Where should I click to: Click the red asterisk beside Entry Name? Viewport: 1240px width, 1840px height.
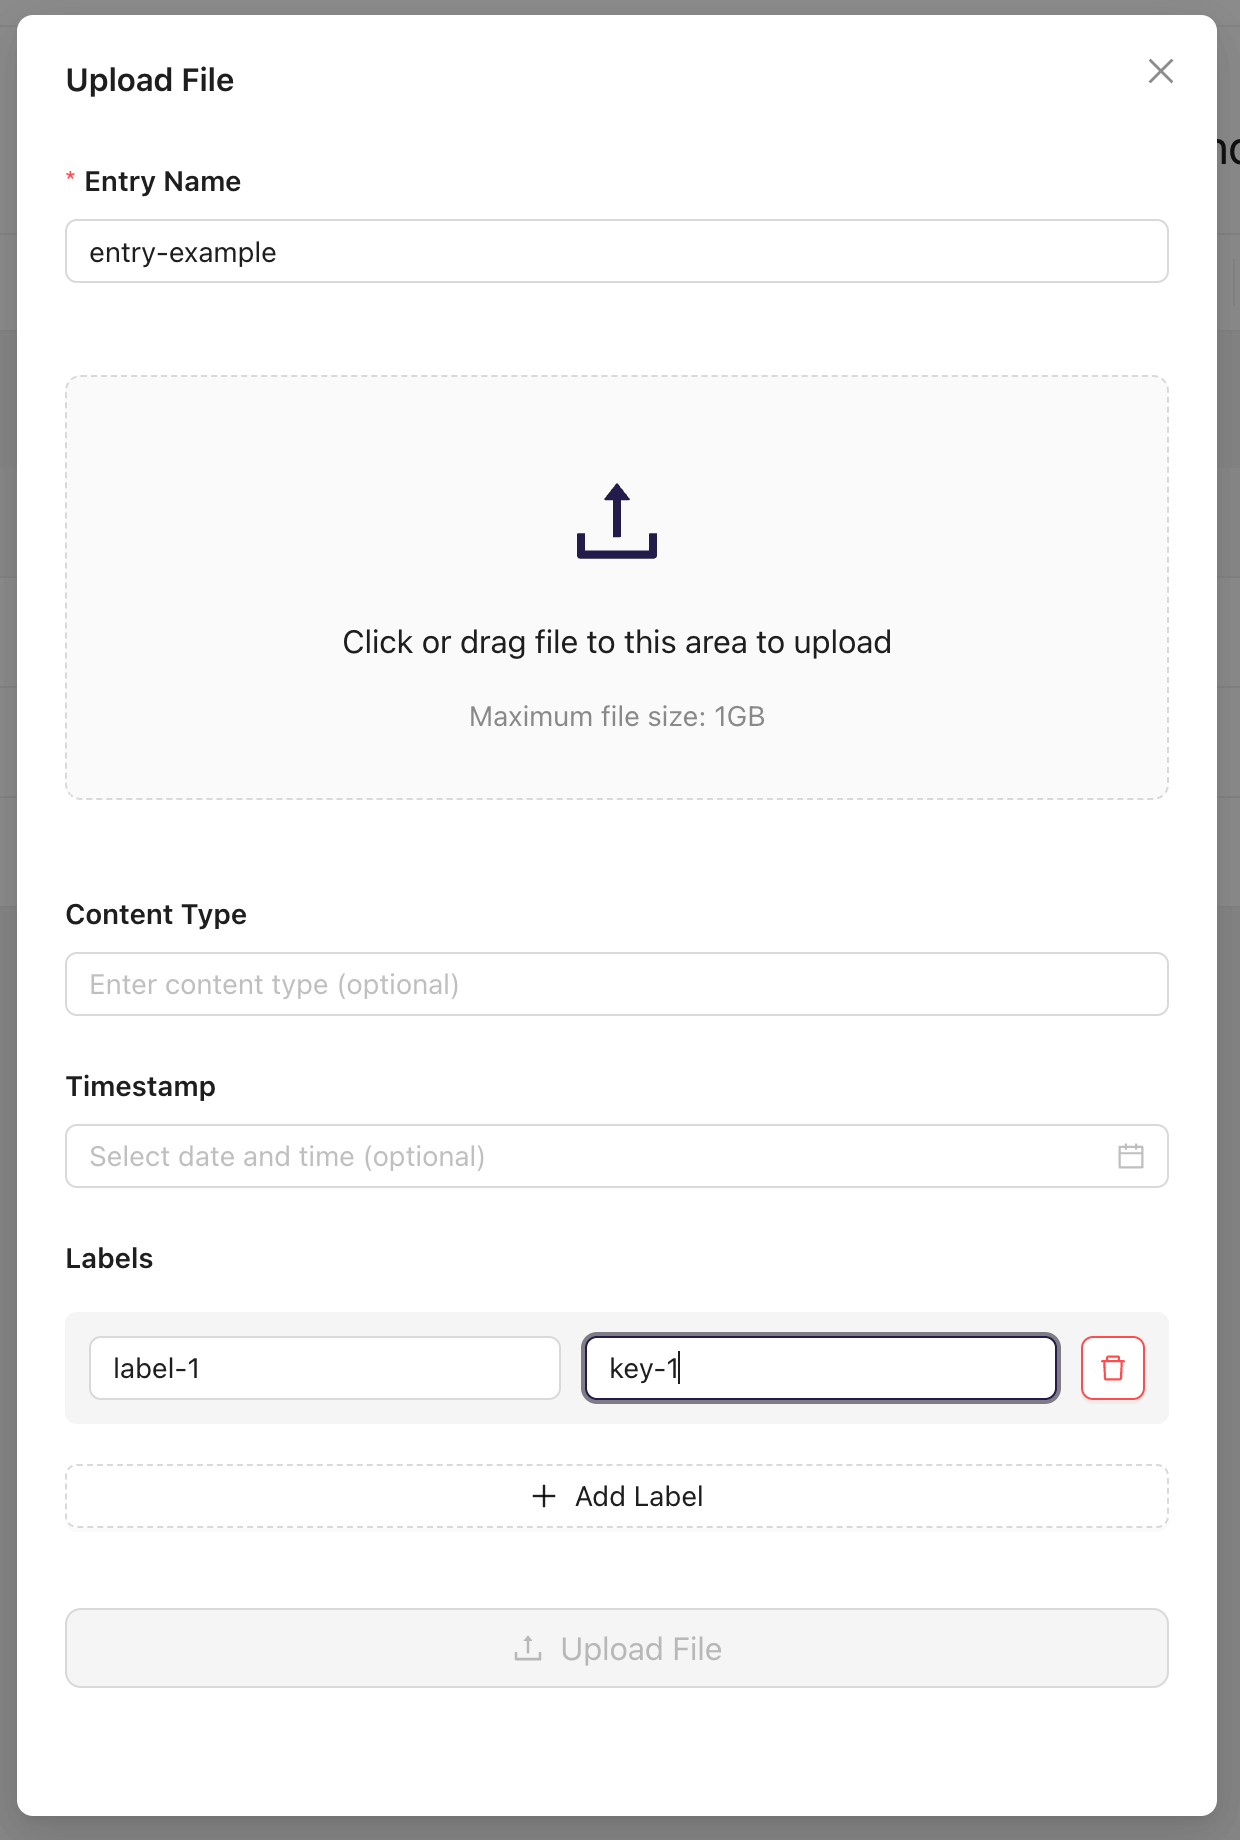[70, 180]
